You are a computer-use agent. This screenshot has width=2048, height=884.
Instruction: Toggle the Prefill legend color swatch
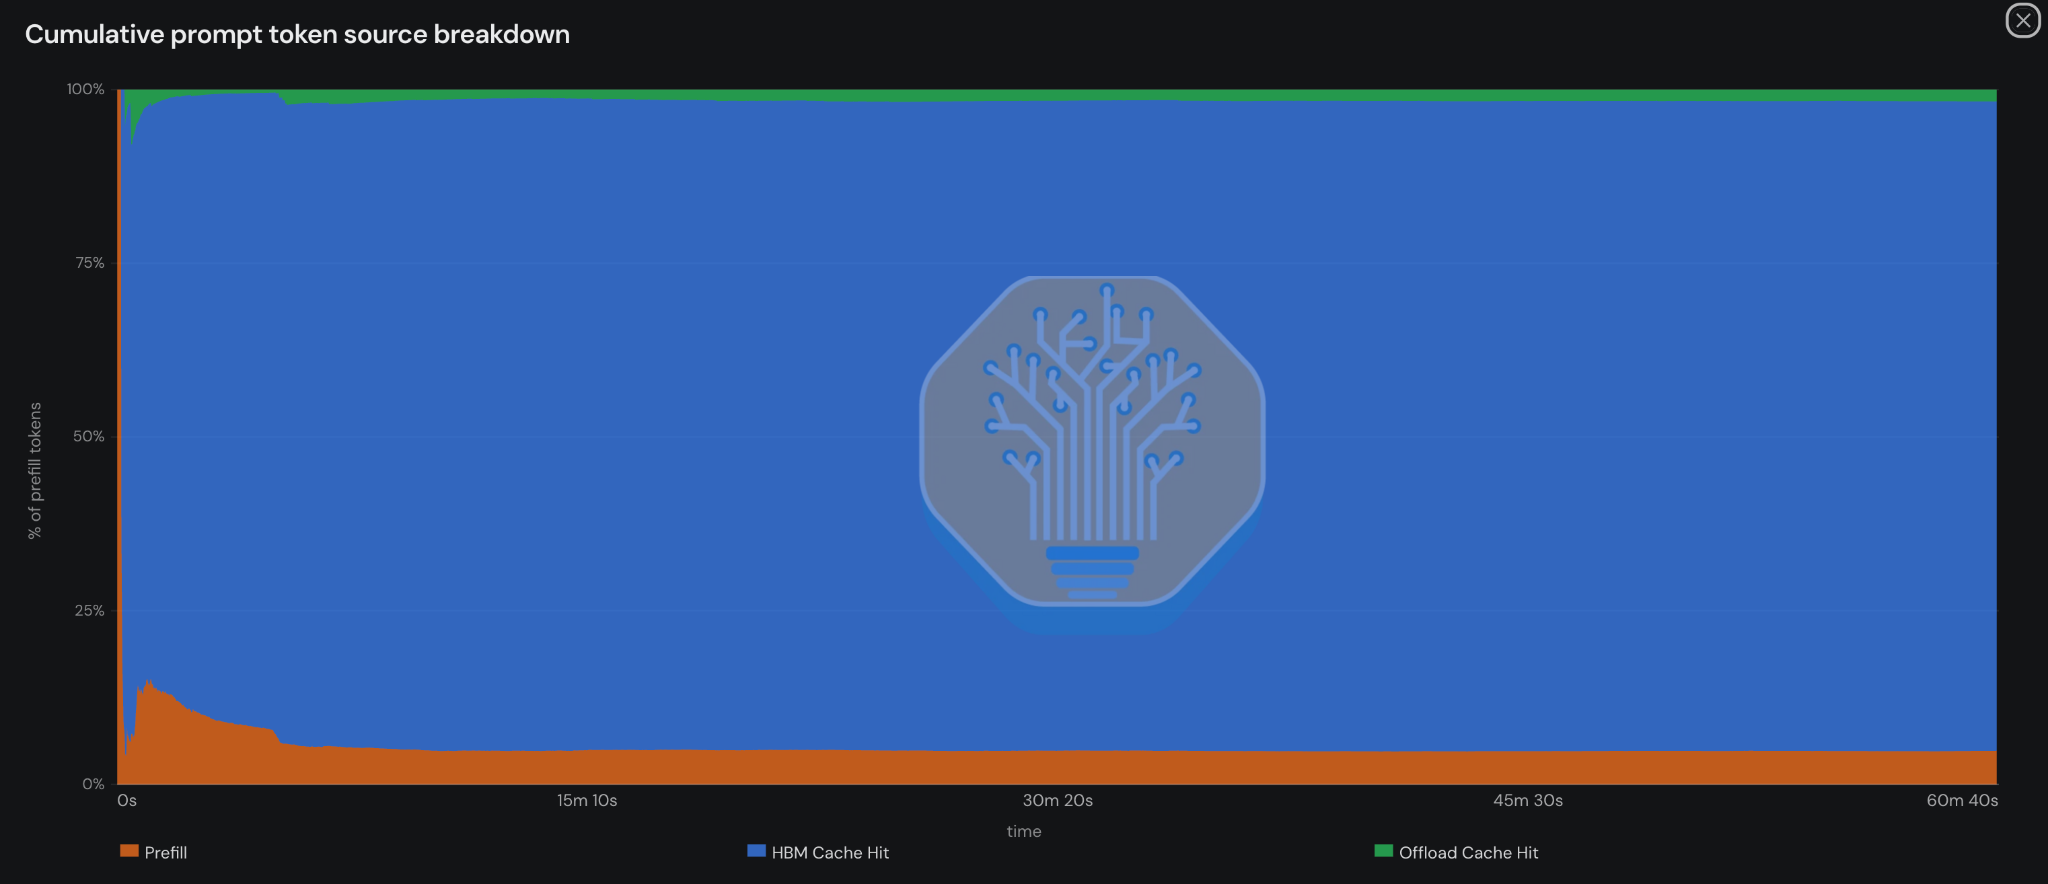coord(129,851)
